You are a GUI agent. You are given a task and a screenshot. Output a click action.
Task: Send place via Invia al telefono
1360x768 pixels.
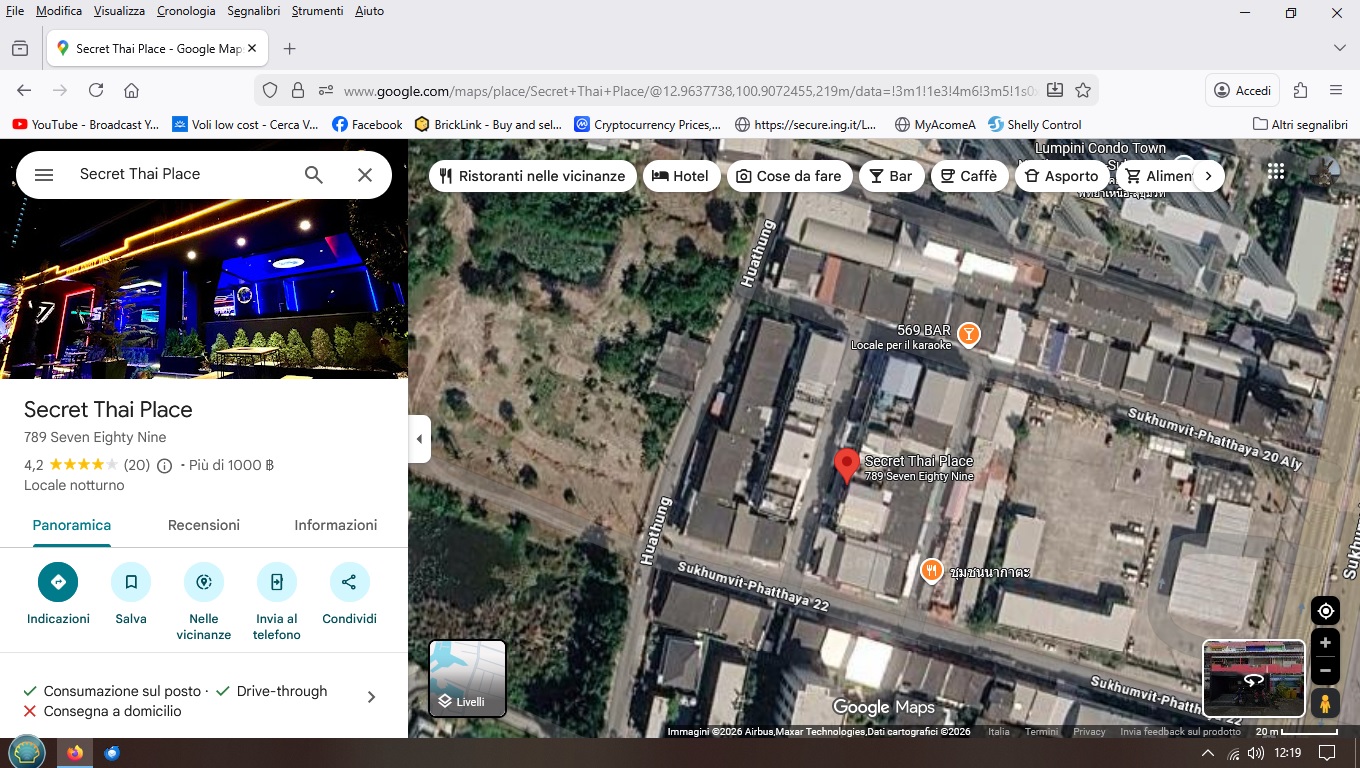coord(277,582)
